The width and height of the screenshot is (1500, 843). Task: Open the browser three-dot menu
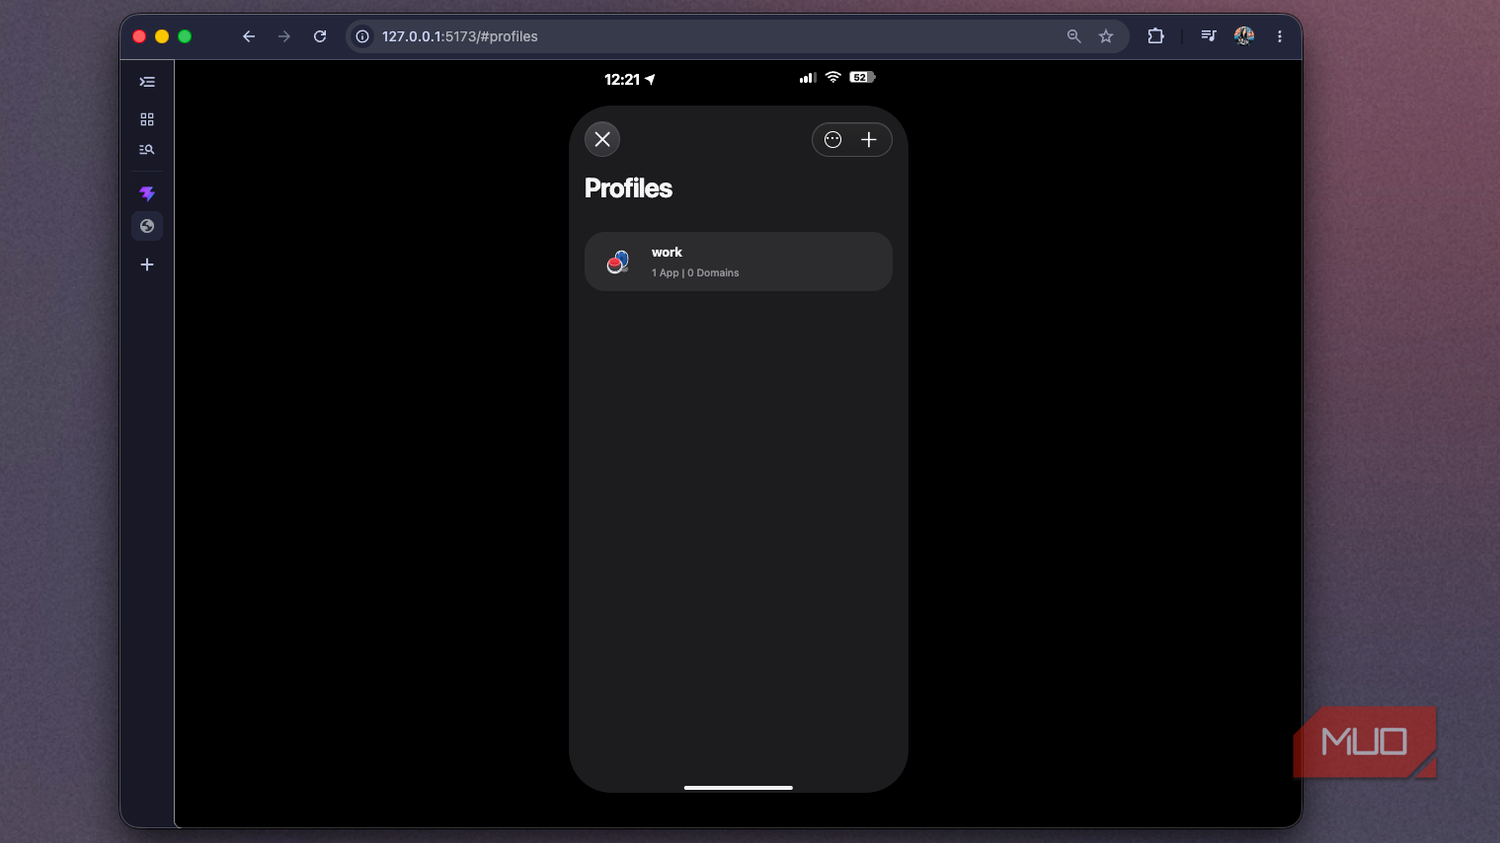pyautogui.click(x=1279, y=36)
